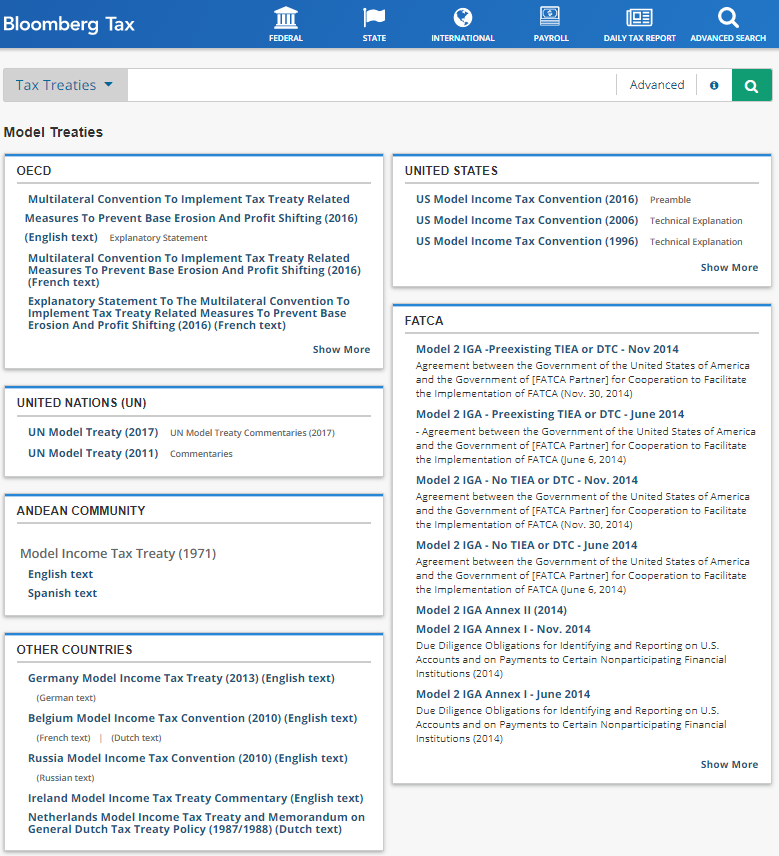
Task: Open the Daily Tax Report newspaper icon
Action: (x=639, y=18)
